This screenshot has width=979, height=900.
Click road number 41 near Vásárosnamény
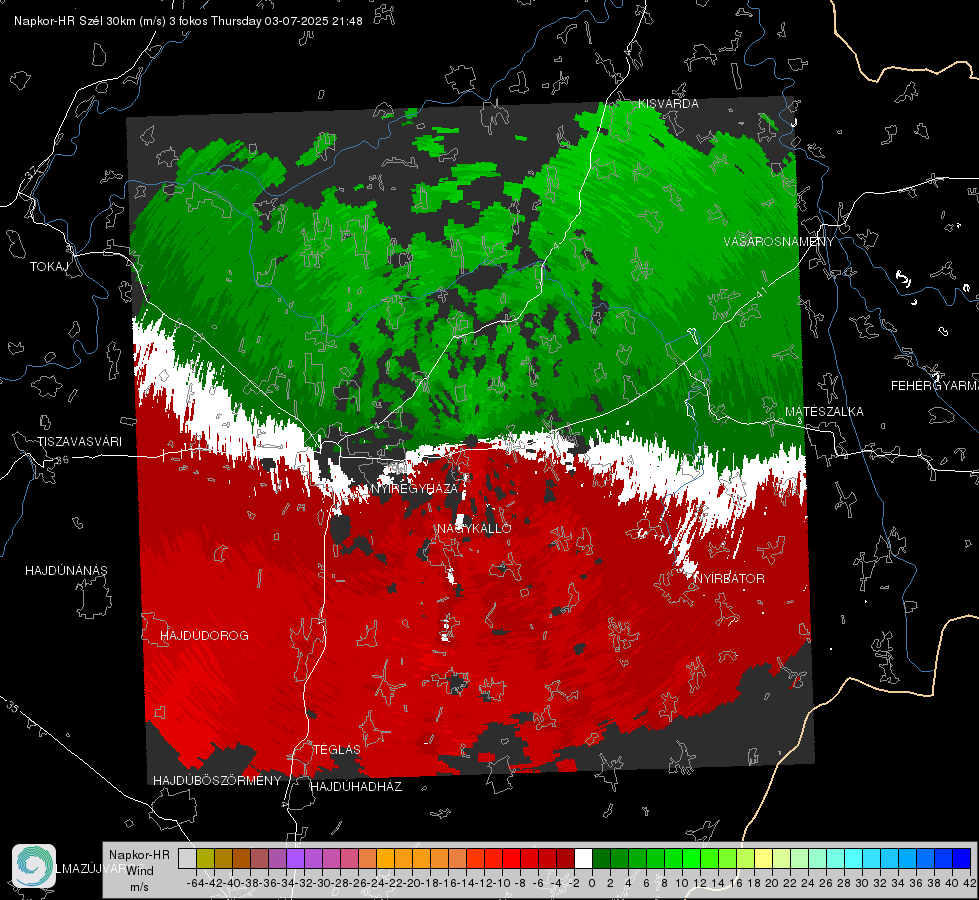(x=760, y=292)
